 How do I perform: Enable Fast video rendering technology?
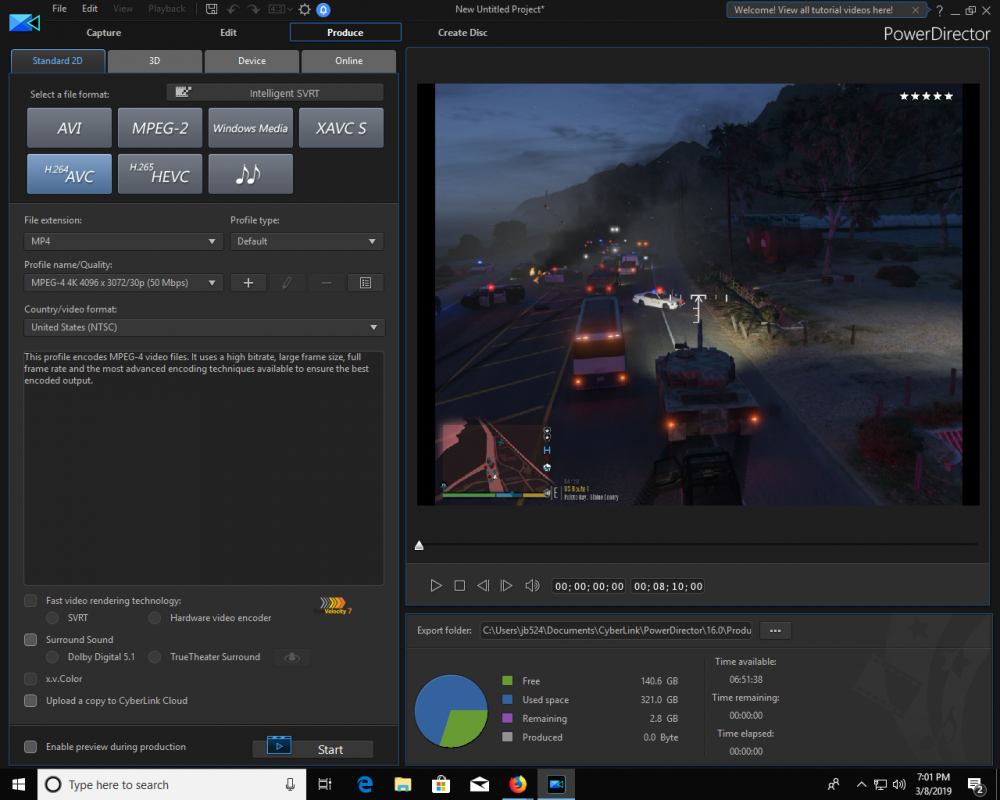[x=30, y=600]
